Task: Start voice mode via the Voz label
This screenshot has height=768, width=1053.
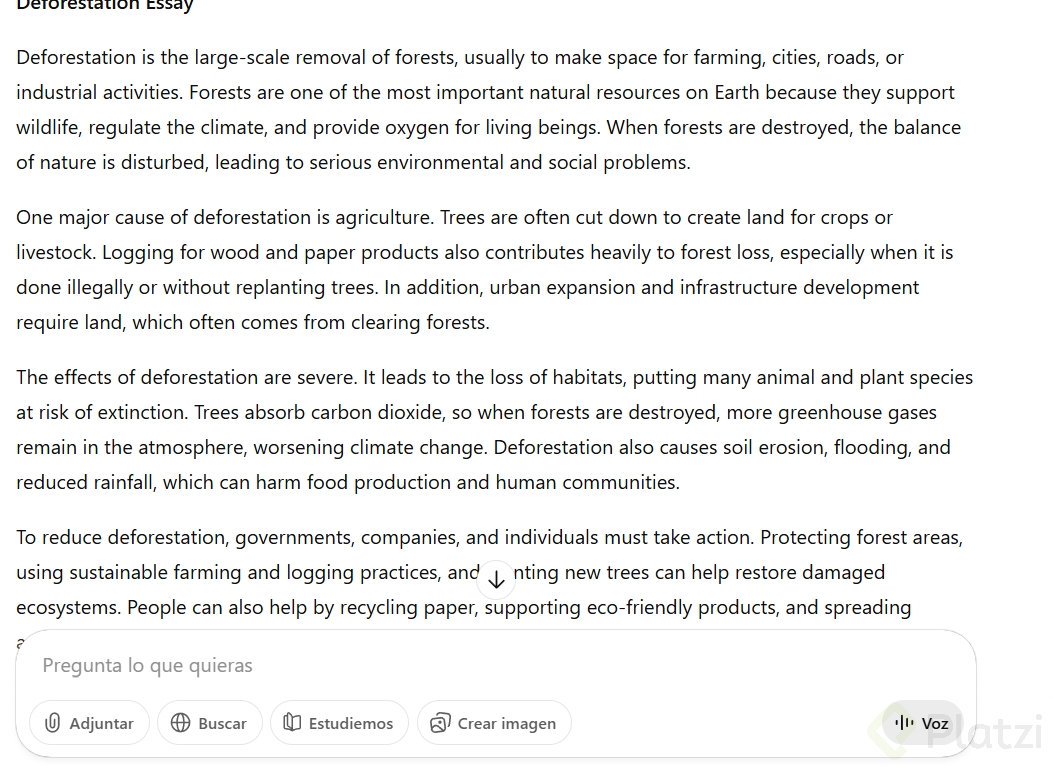Action: [935, 724]
